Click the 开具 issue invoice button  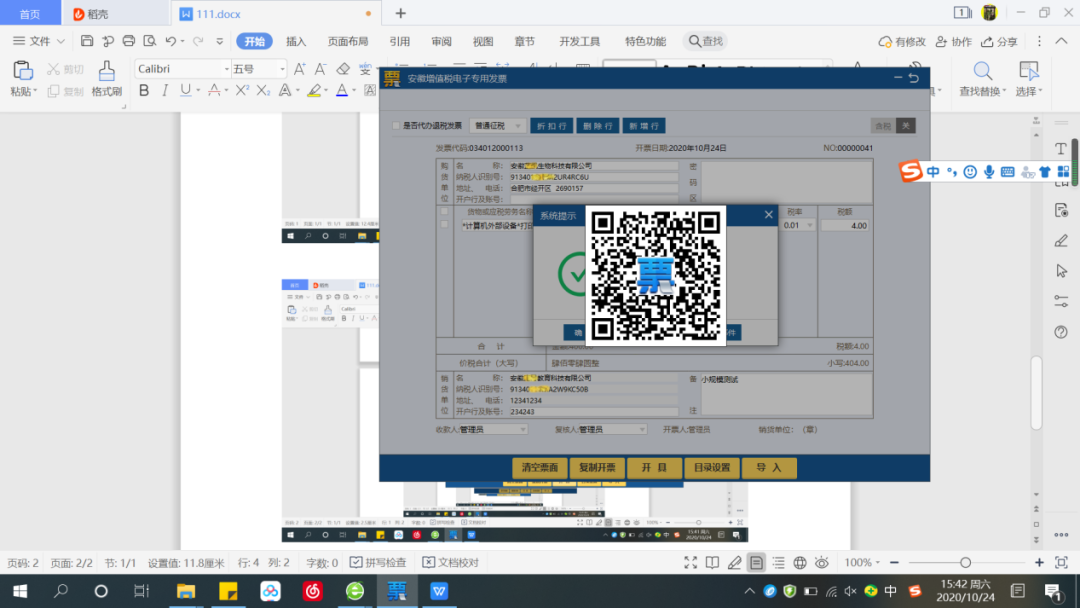pos(654,468)
